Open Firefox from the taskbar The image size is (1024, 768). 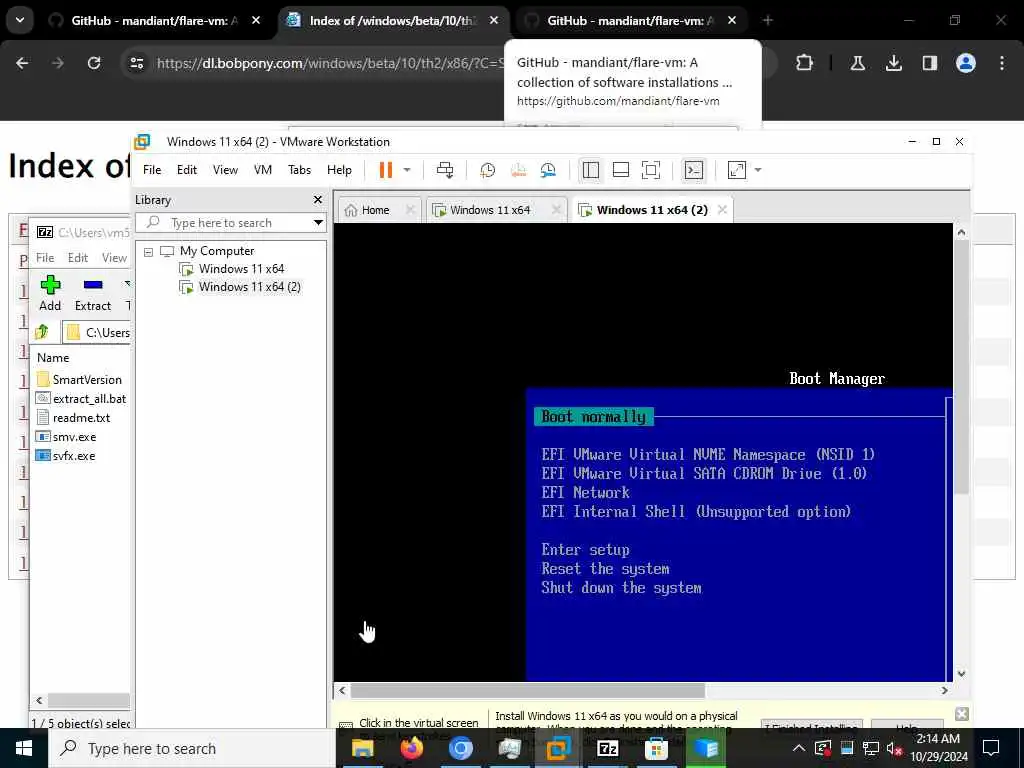411,748
